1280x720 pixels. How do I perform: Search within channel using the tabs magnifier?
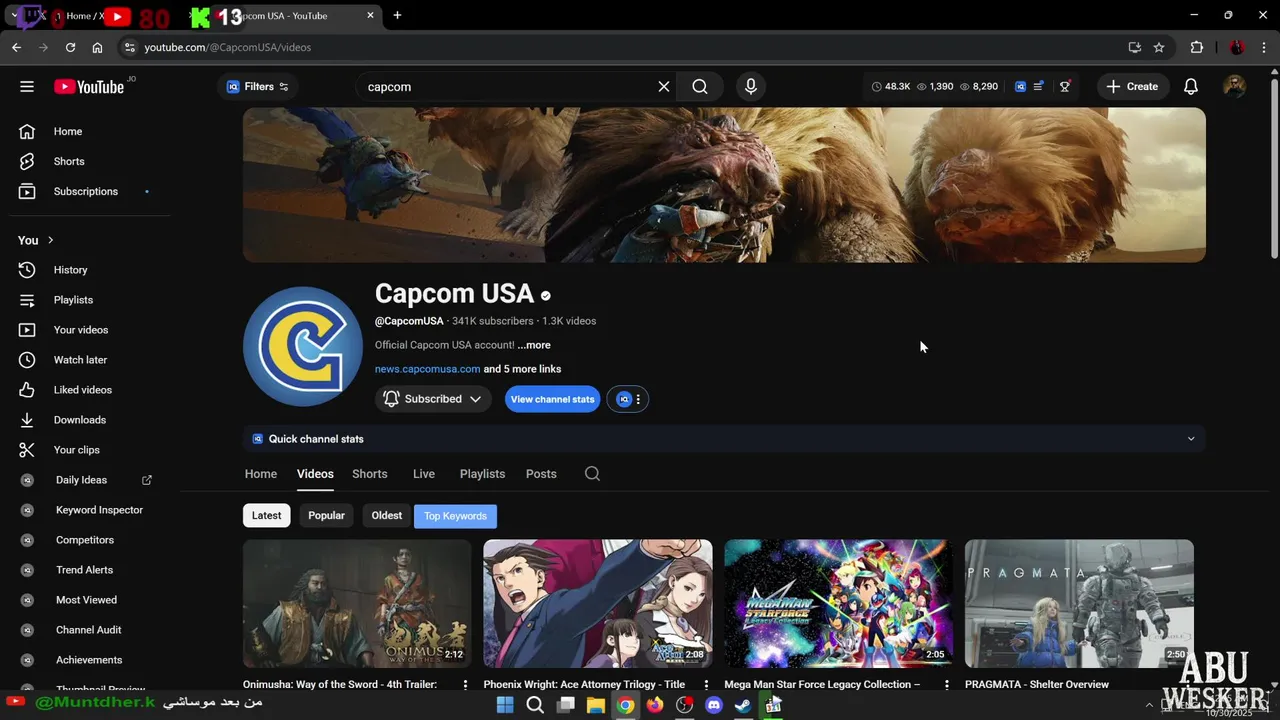coord(592,474)
